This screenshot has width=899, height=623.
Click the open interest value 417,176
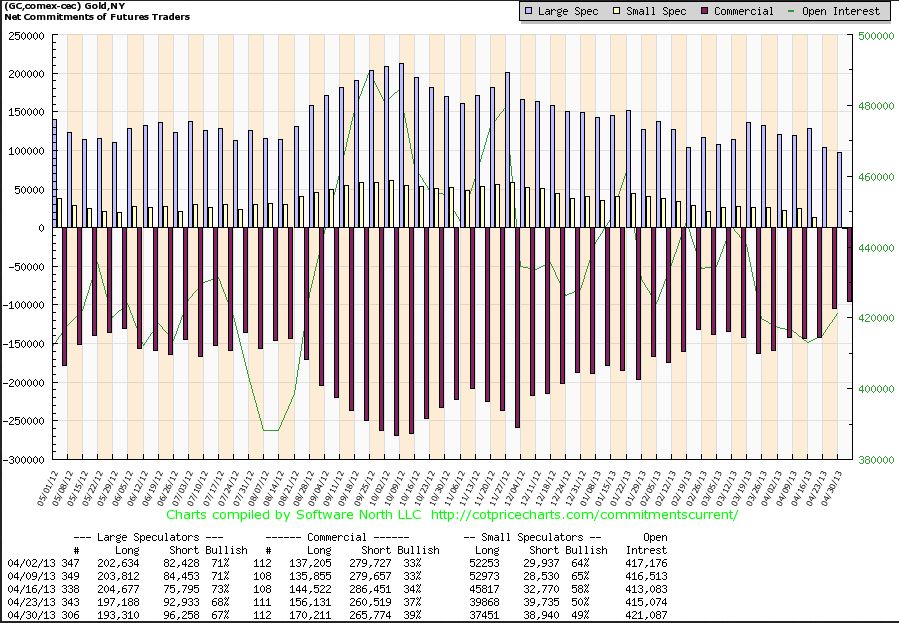tap(646, 563)
